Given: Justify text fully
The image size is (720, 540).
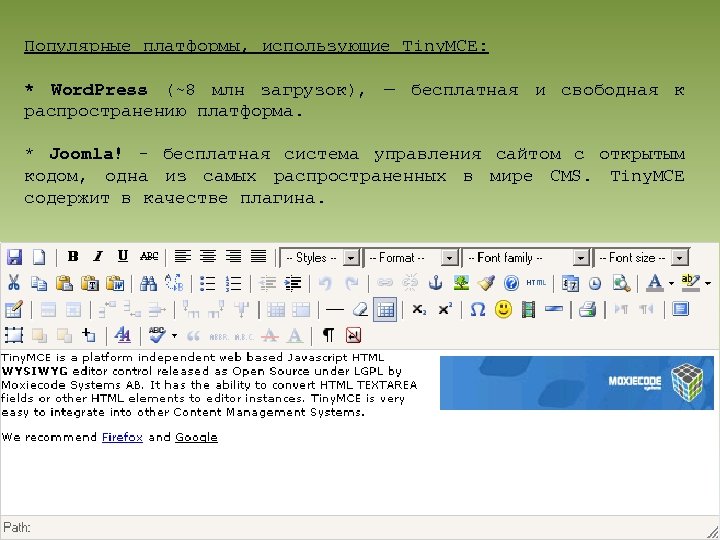Looking at the screenshot, I should [259, 256].
